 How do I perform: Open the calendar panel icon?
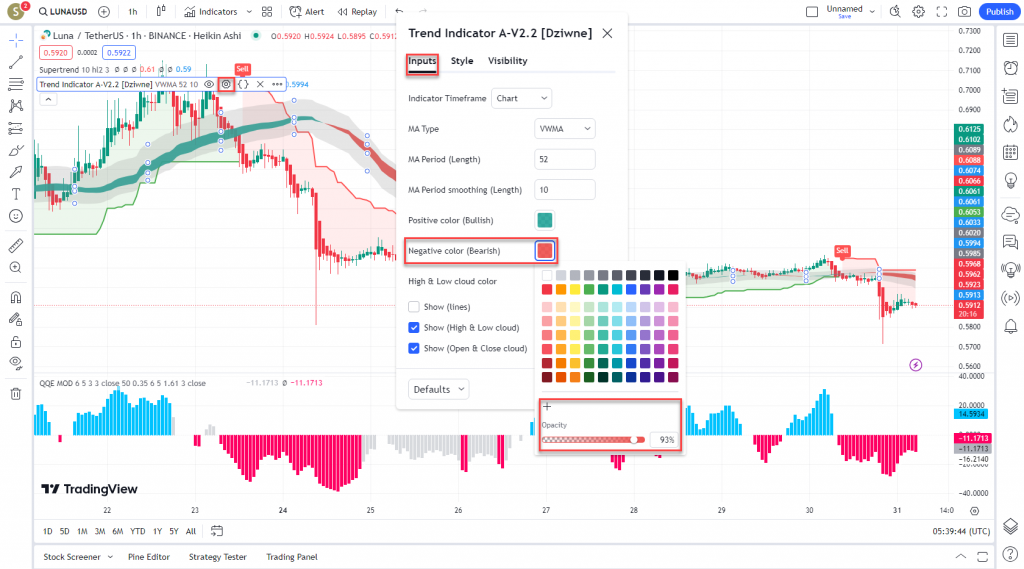[x=1010, y=152]
